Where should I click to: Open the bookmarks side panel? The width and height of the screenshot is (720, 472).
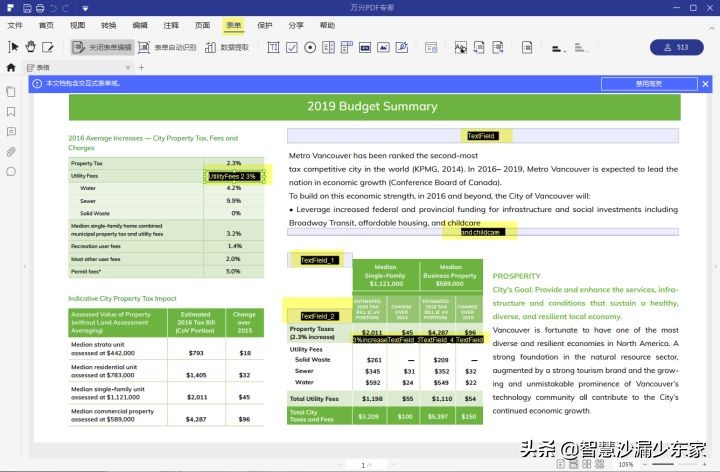(x=11, y=112)
